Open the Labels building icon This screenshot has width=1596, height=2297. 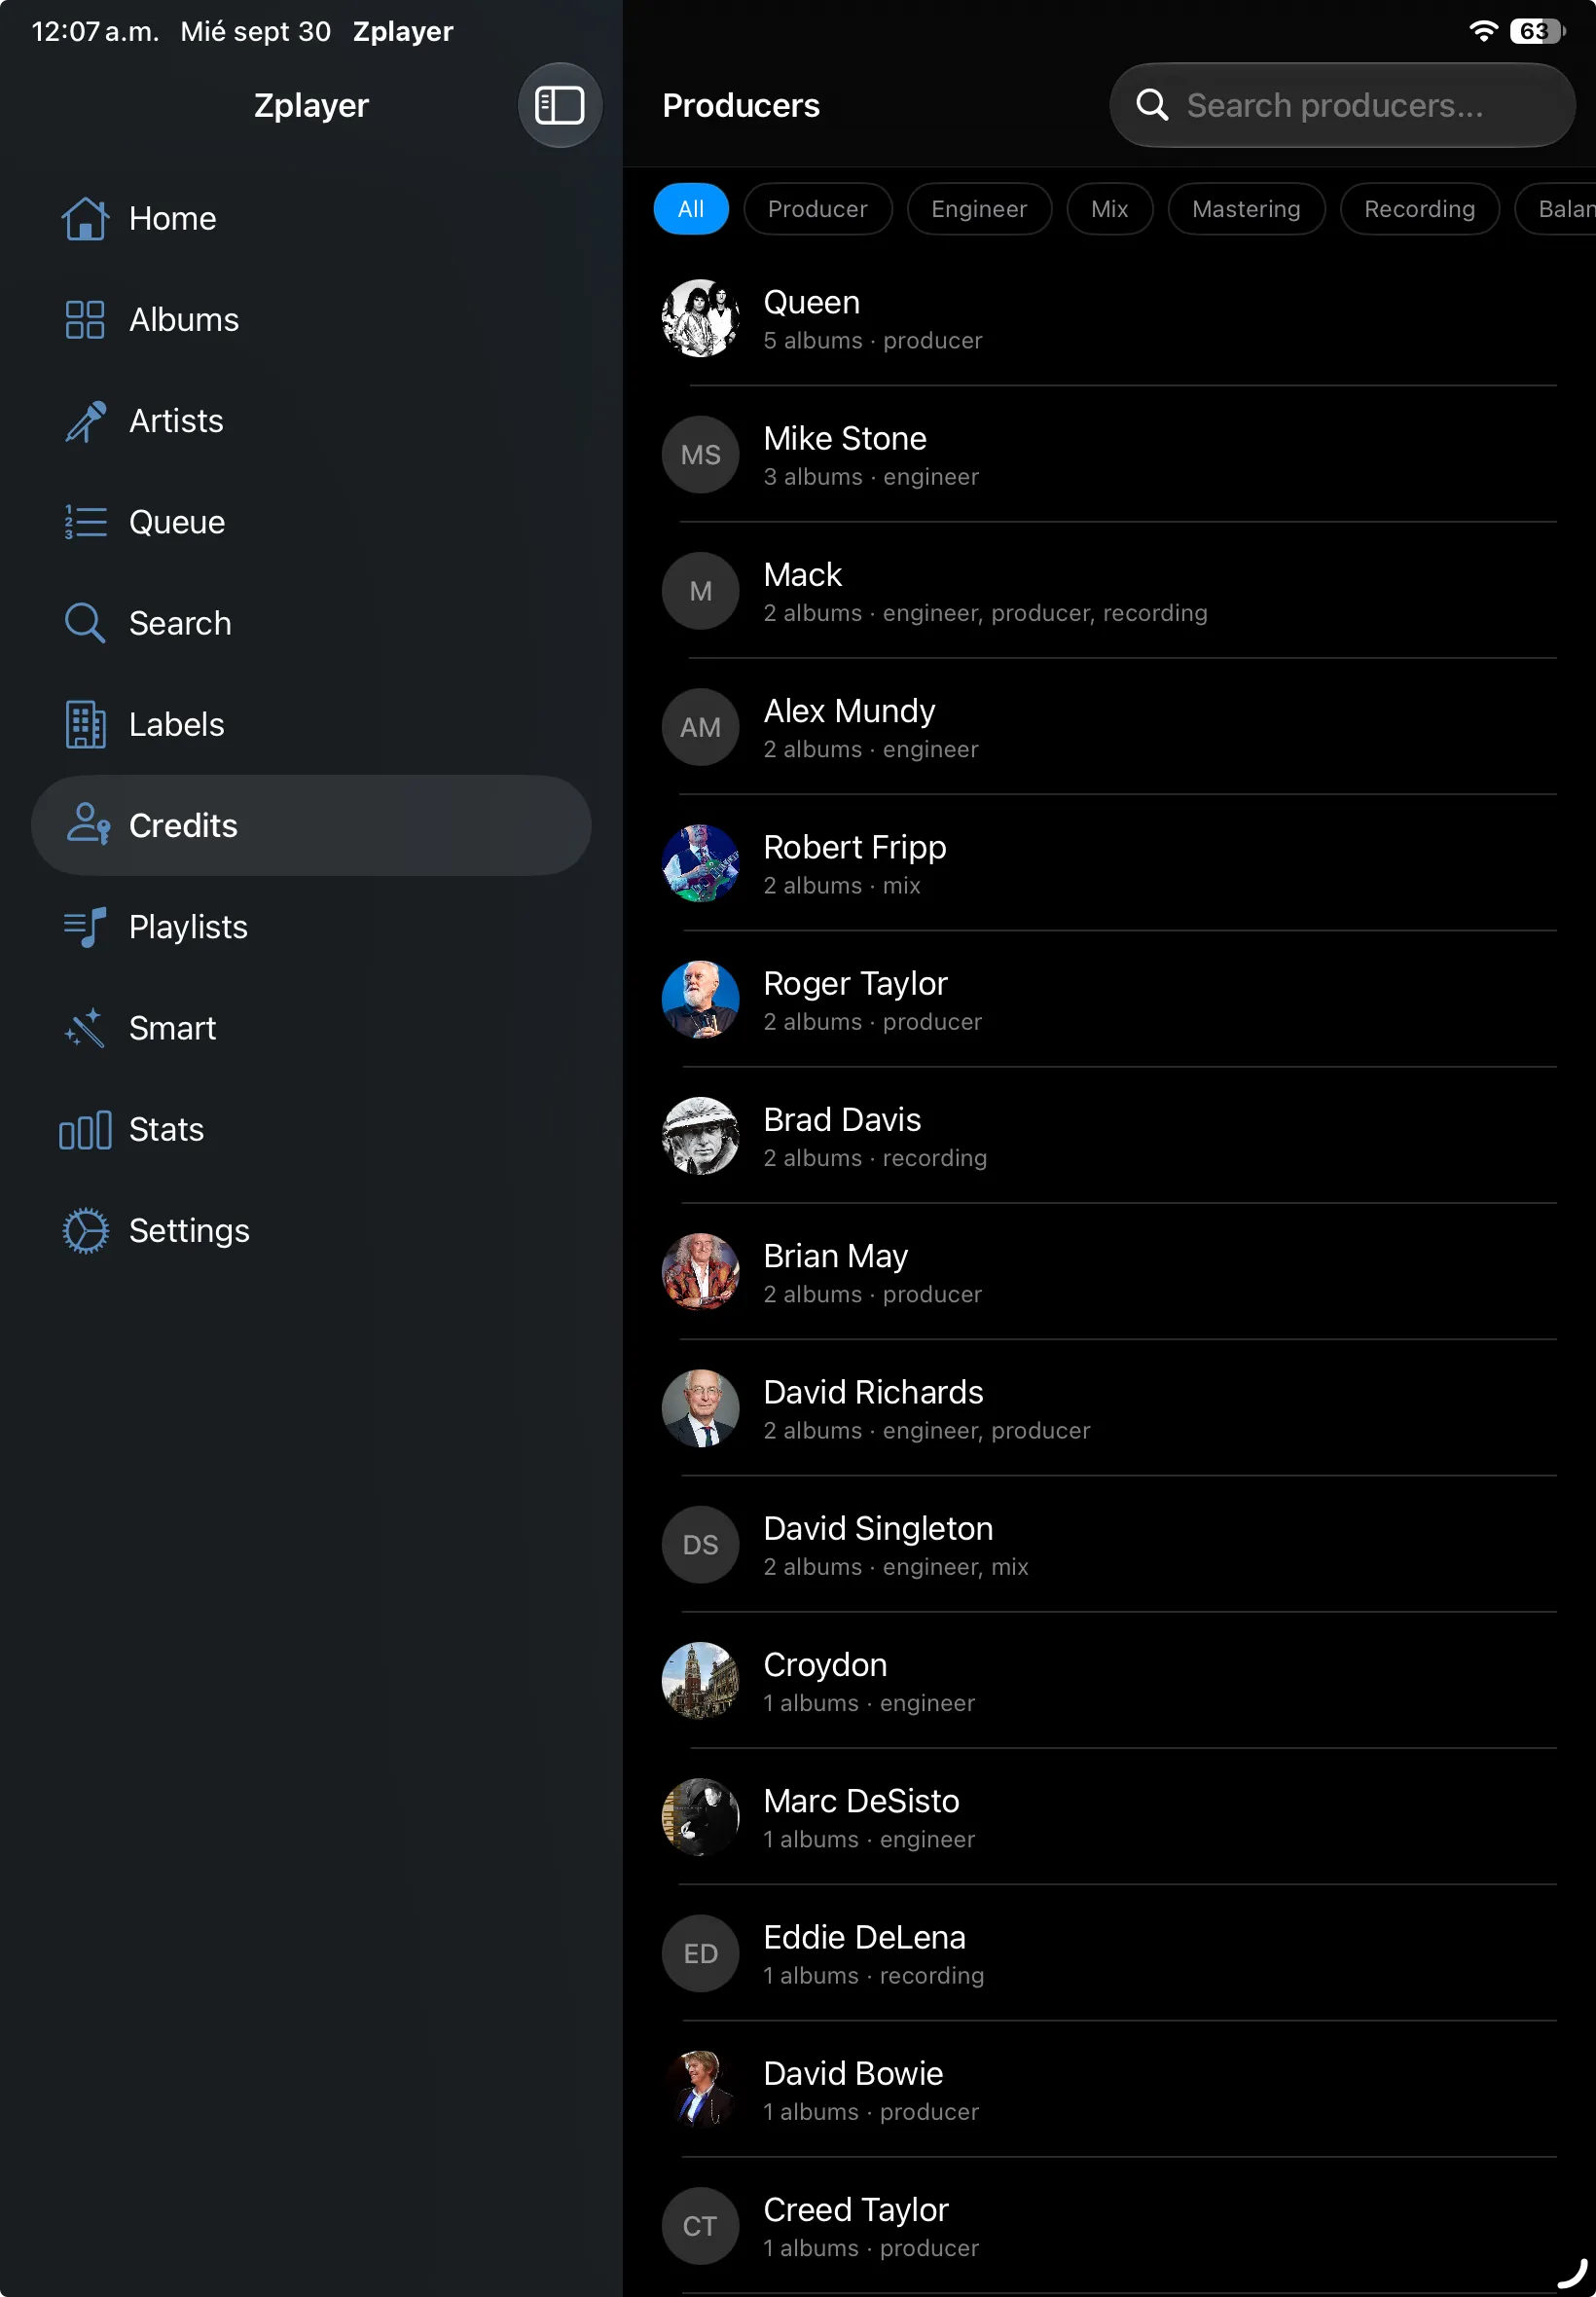coord(85,724)
